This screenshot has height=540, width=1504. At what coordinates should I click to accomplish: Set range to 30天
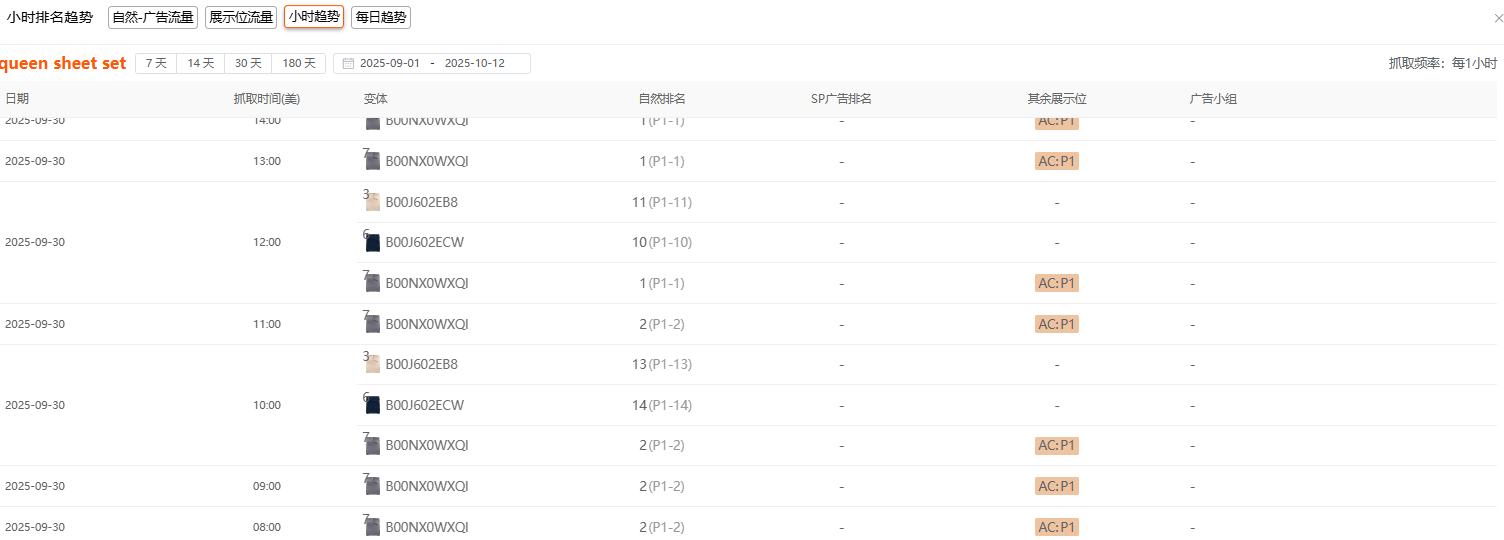(x=248, y=64)
